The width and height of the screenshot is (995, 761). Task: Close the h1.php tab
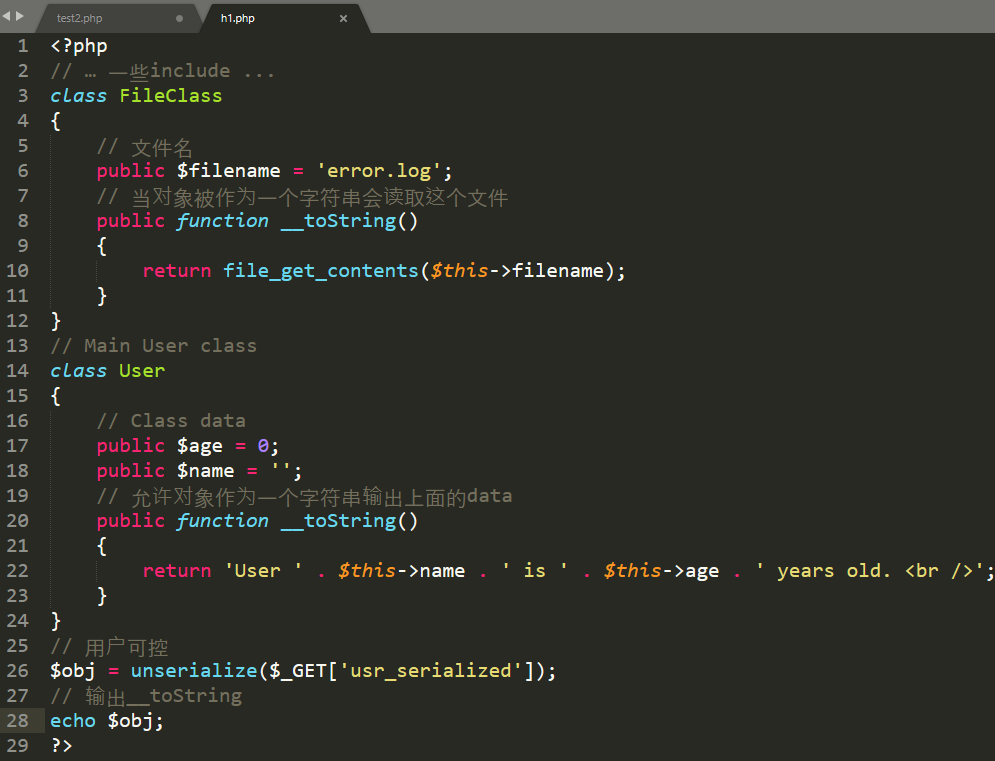(343, 18)
